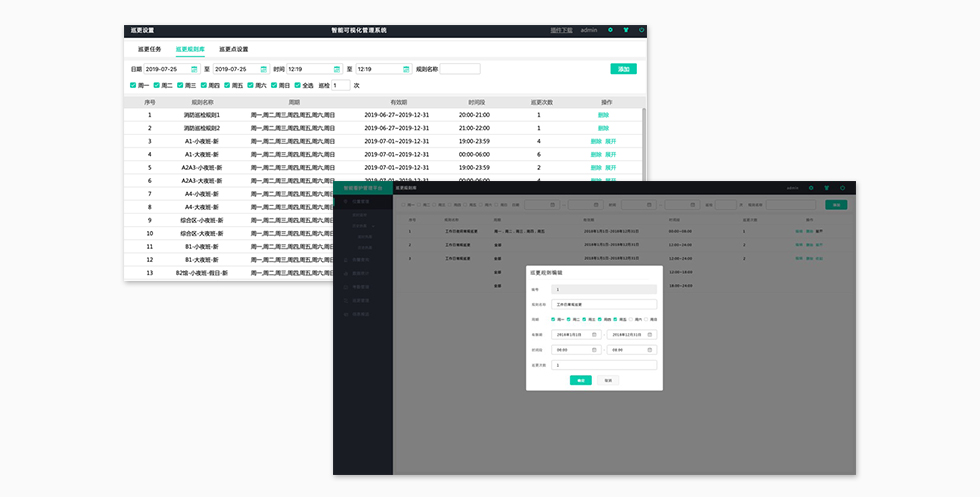Click calendar icon in dialog 2018年1月1日 field
The height and width of the screenshot is (497, 980).
pyautogui.click(x=594, y=335)
